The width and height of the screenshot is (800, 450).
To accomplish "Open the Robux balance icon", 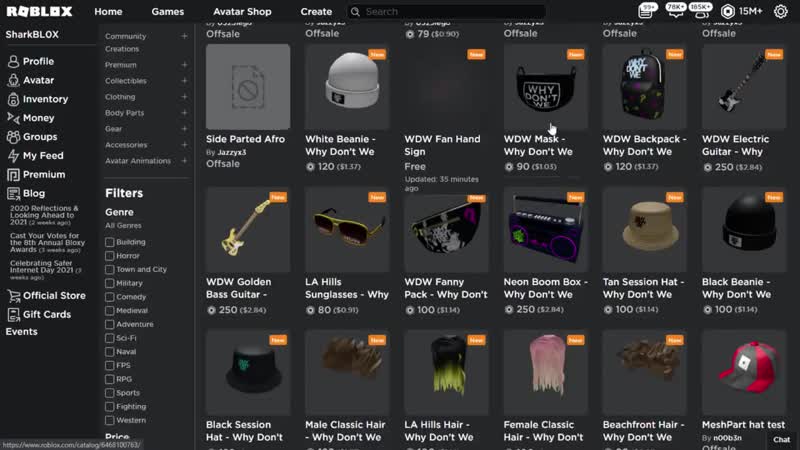I will click(728, 11).
